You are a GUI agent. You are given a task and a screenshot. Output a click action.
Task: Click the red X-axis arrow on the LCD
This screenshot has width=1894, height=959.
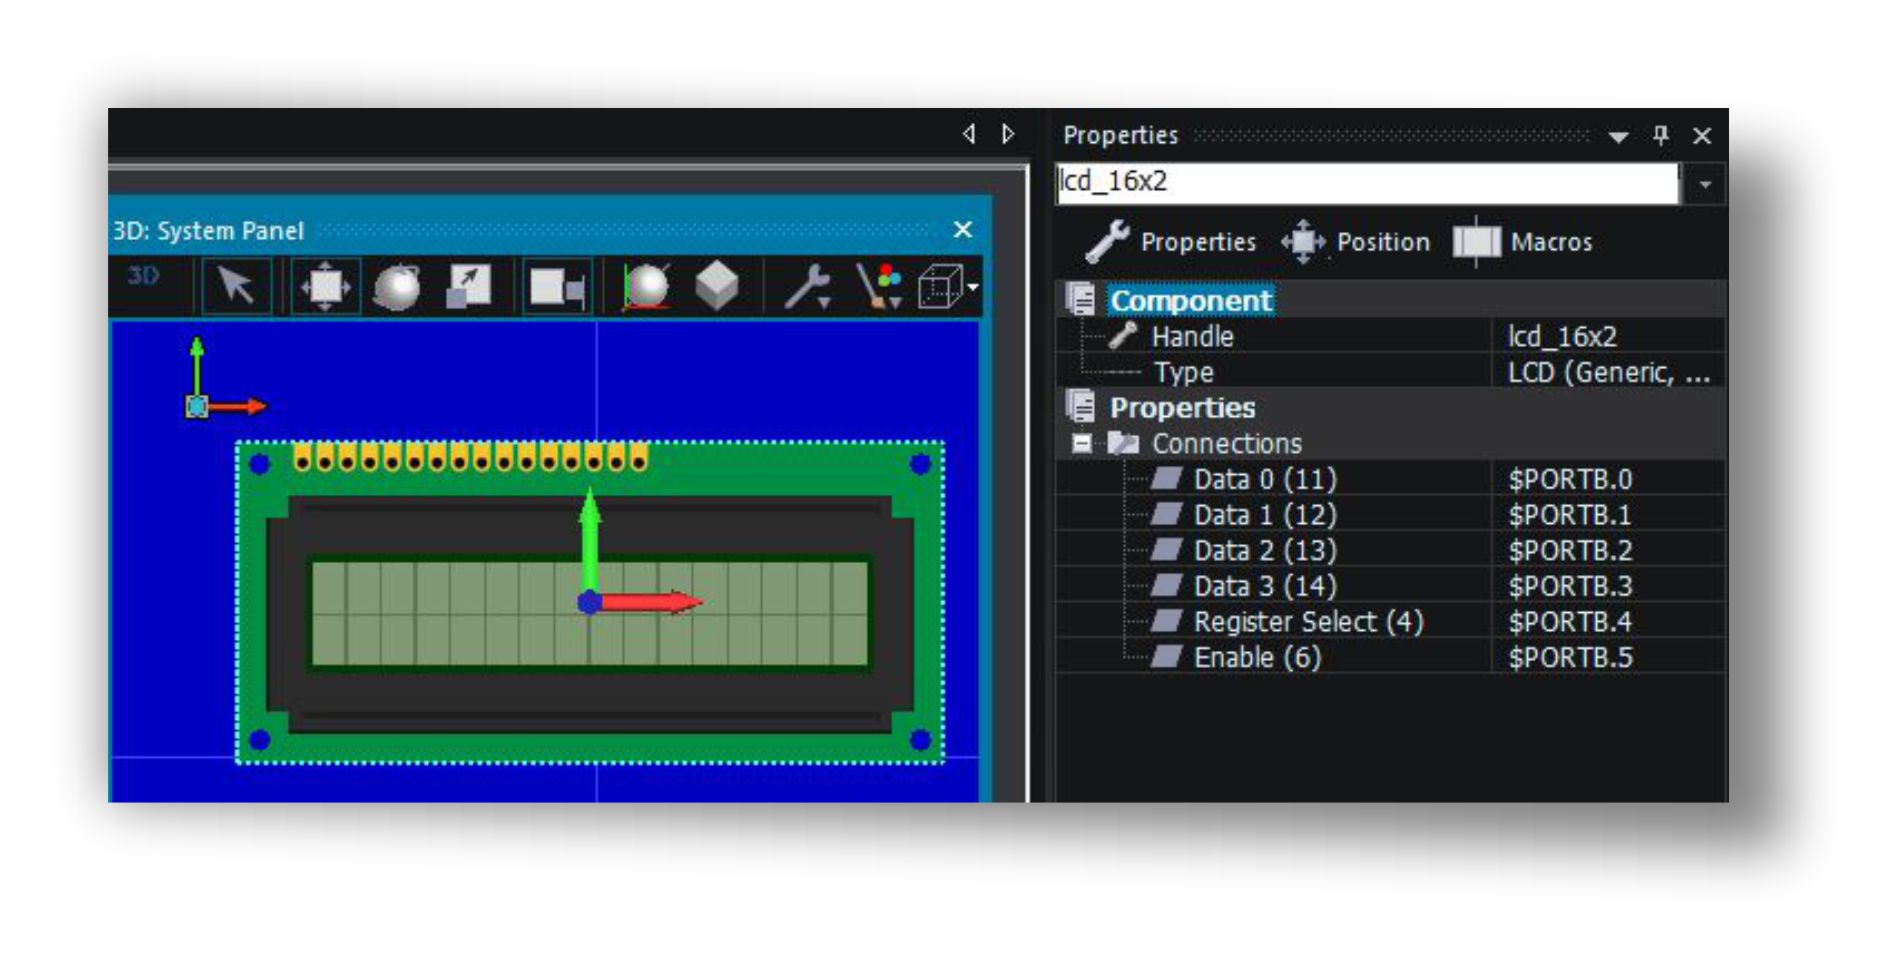click(650, 602)
